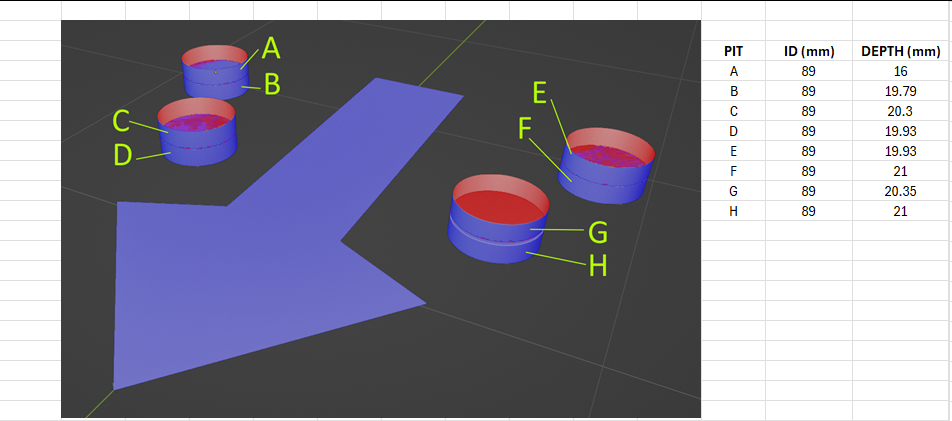Select the depth value 21 in row H
This screenshot has width=952, height=421.
[x=901, y=211]
